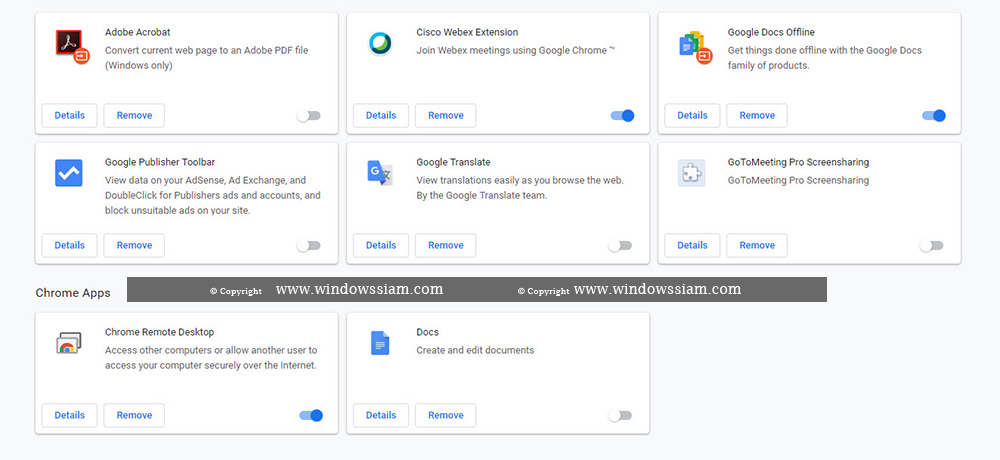This screenshot has width=1000, height=460.
Task: Remove the Chrome Remote Desktop app
Action: pyautogui.click(x=134, y=415)
